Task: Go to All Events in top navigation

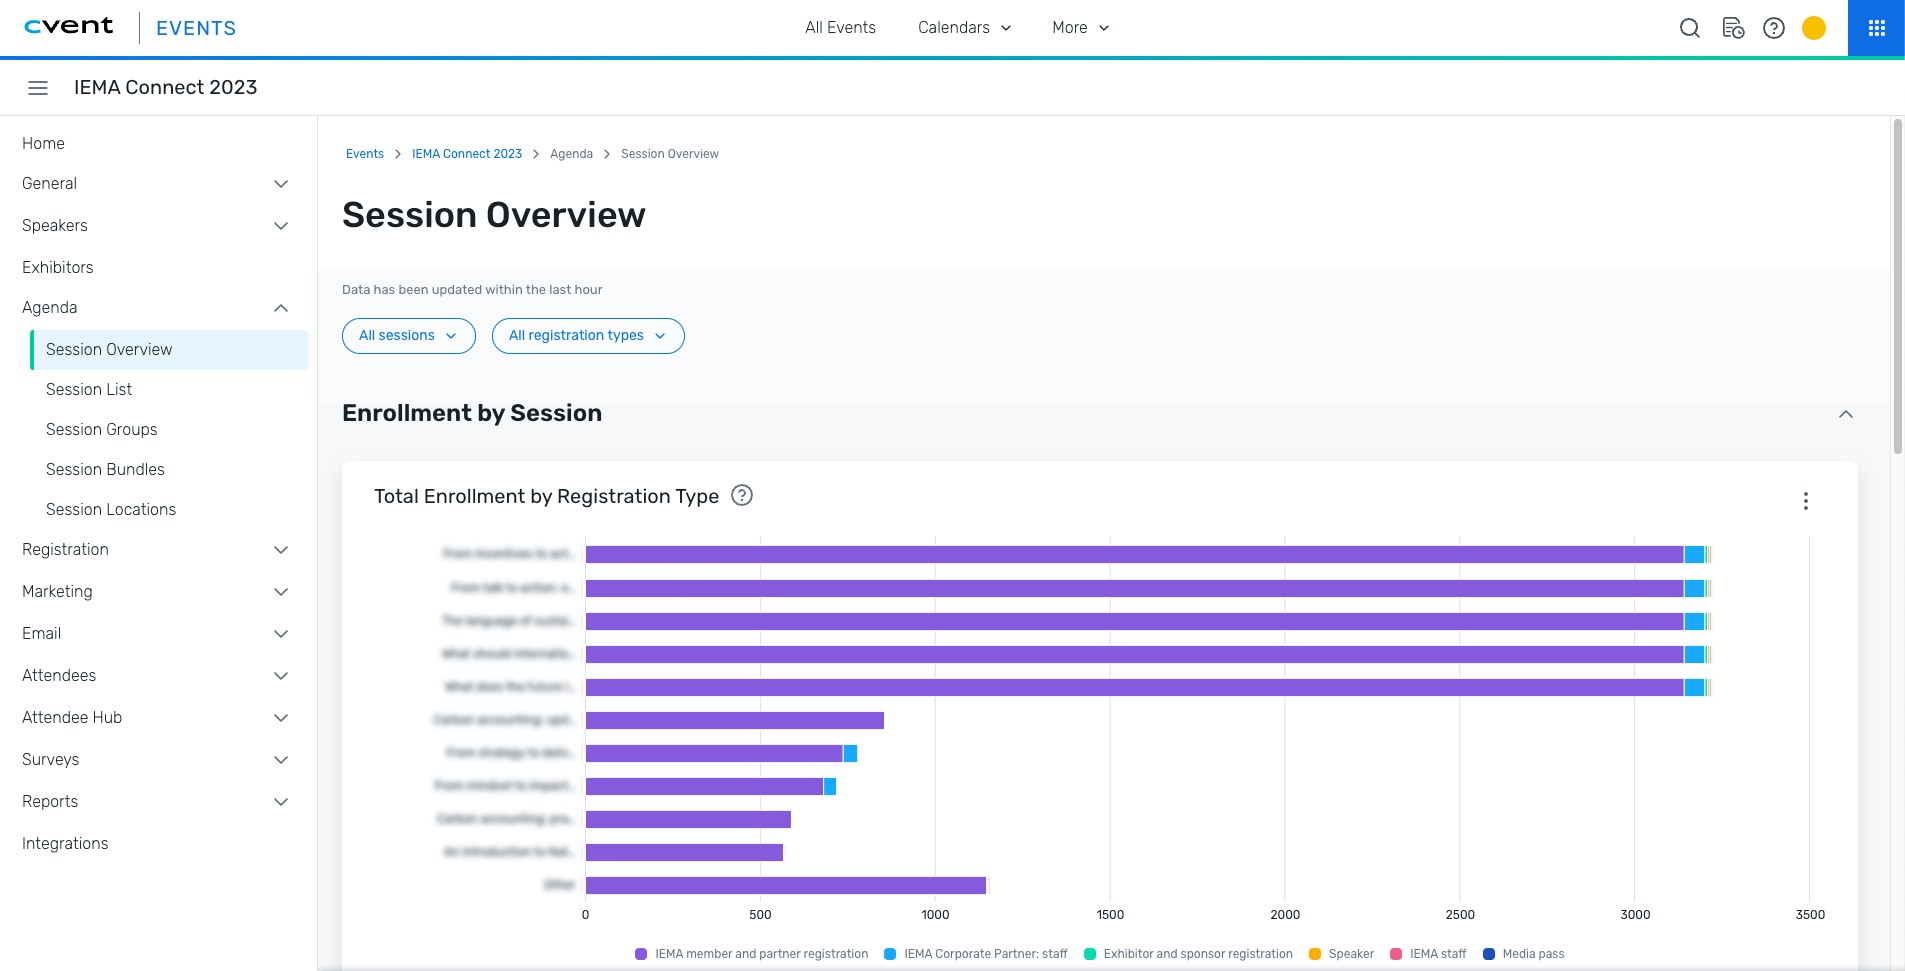Action: pyautogui.click(x=840, y=28)
